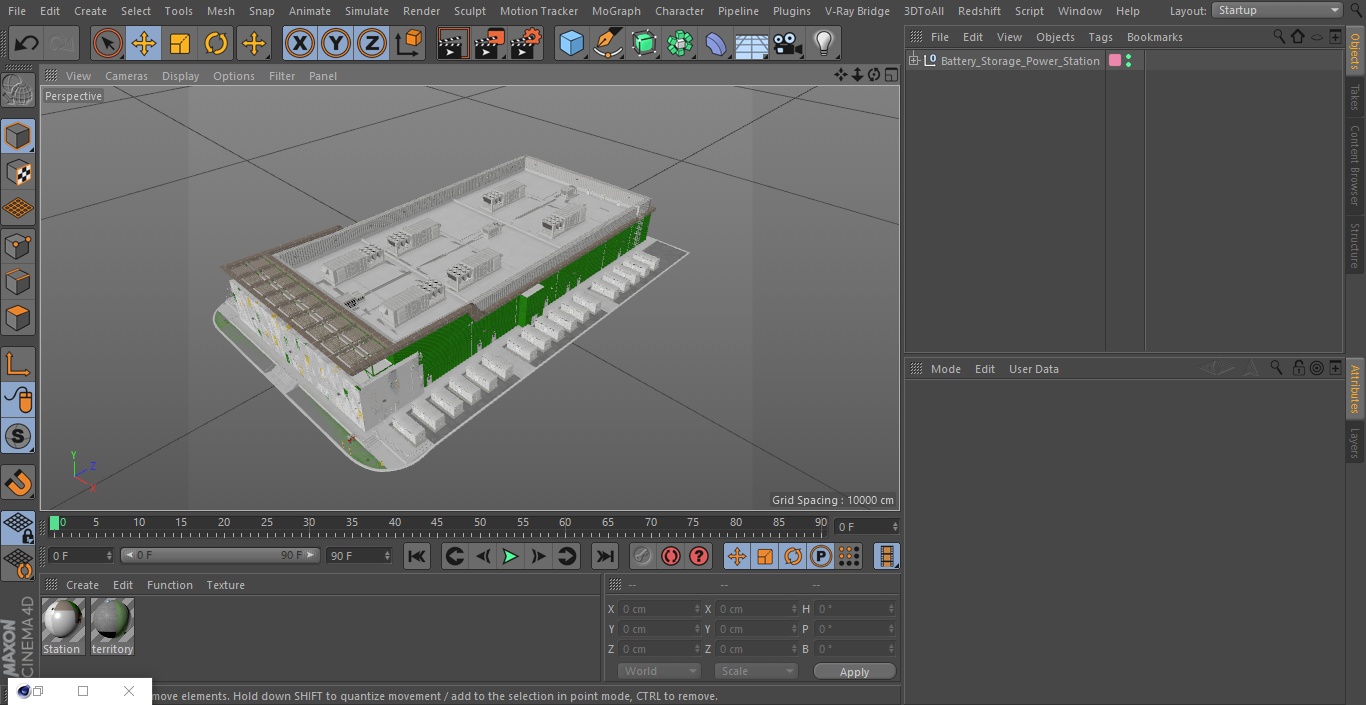Open the Layers side tab

(1355, 442)
